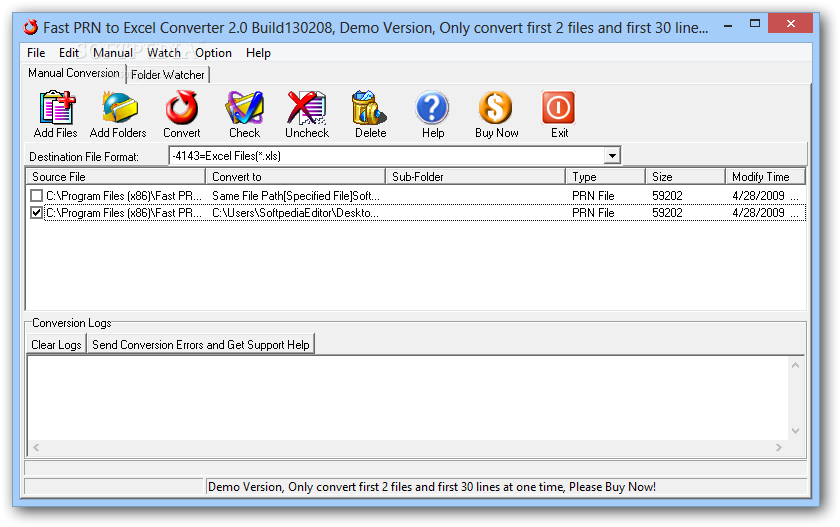Image resolution: width=840 pixels, height=527 pixels.
Task: Open the Destination File Format dropdown arrow
Action: [612, 156]
